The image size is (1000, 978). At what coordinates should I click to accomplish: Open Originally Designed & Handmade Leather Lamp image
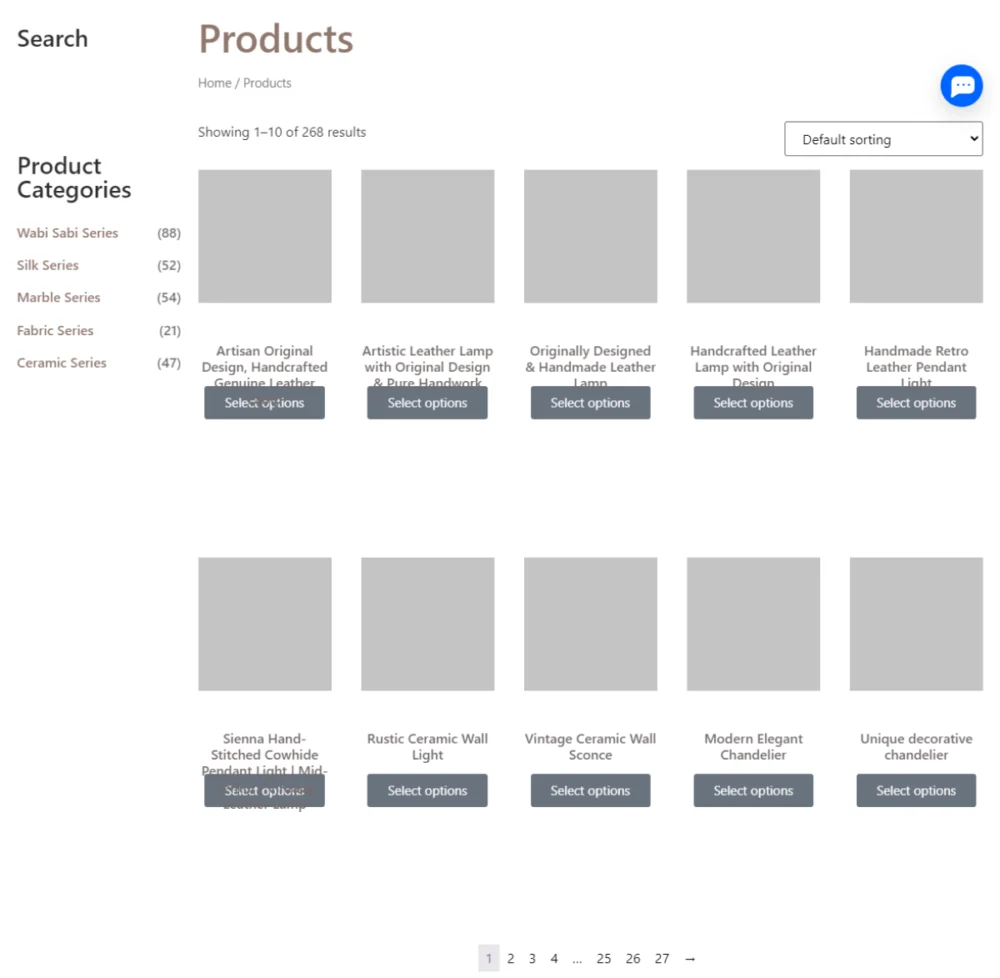coord(591,236)
